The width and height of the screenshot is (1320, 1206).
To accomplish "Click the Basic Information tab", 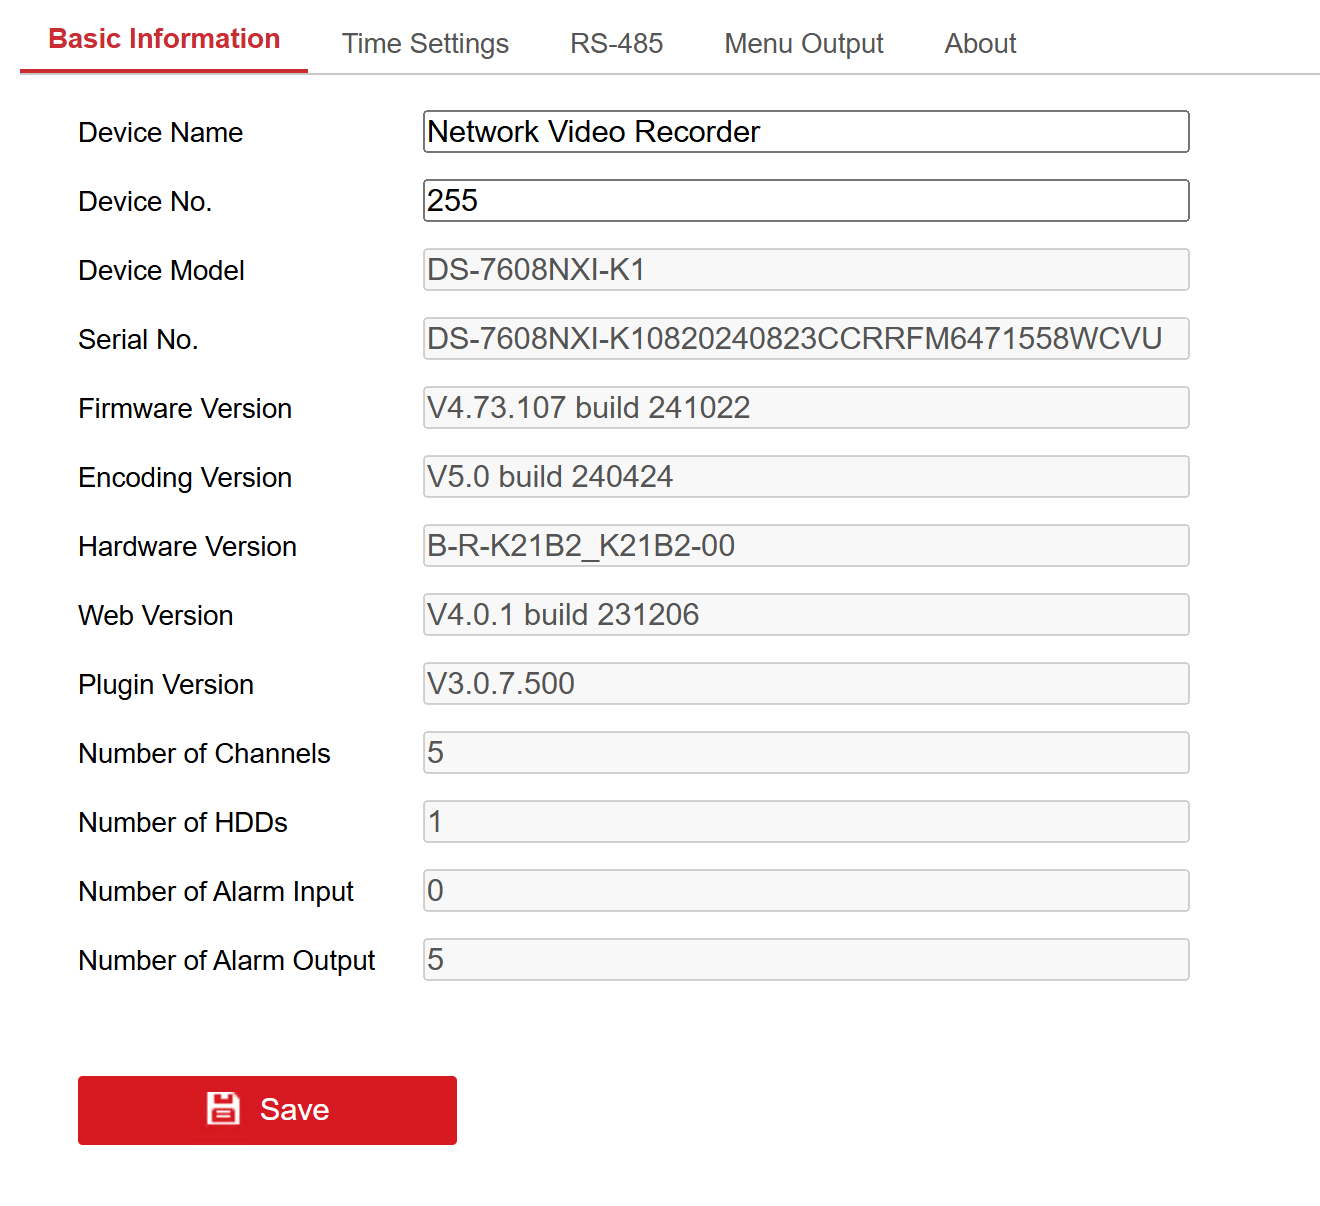I will point(164,40).
